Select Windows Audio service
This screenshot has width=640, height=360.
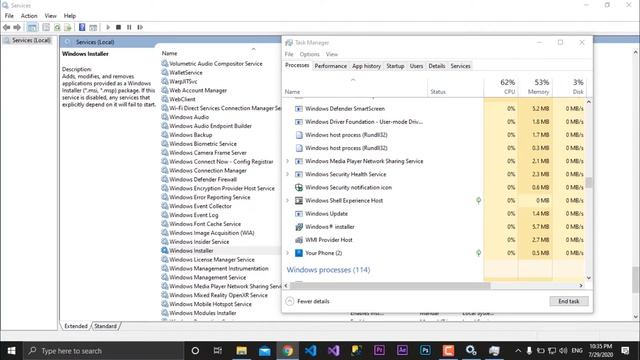(189, 117)
